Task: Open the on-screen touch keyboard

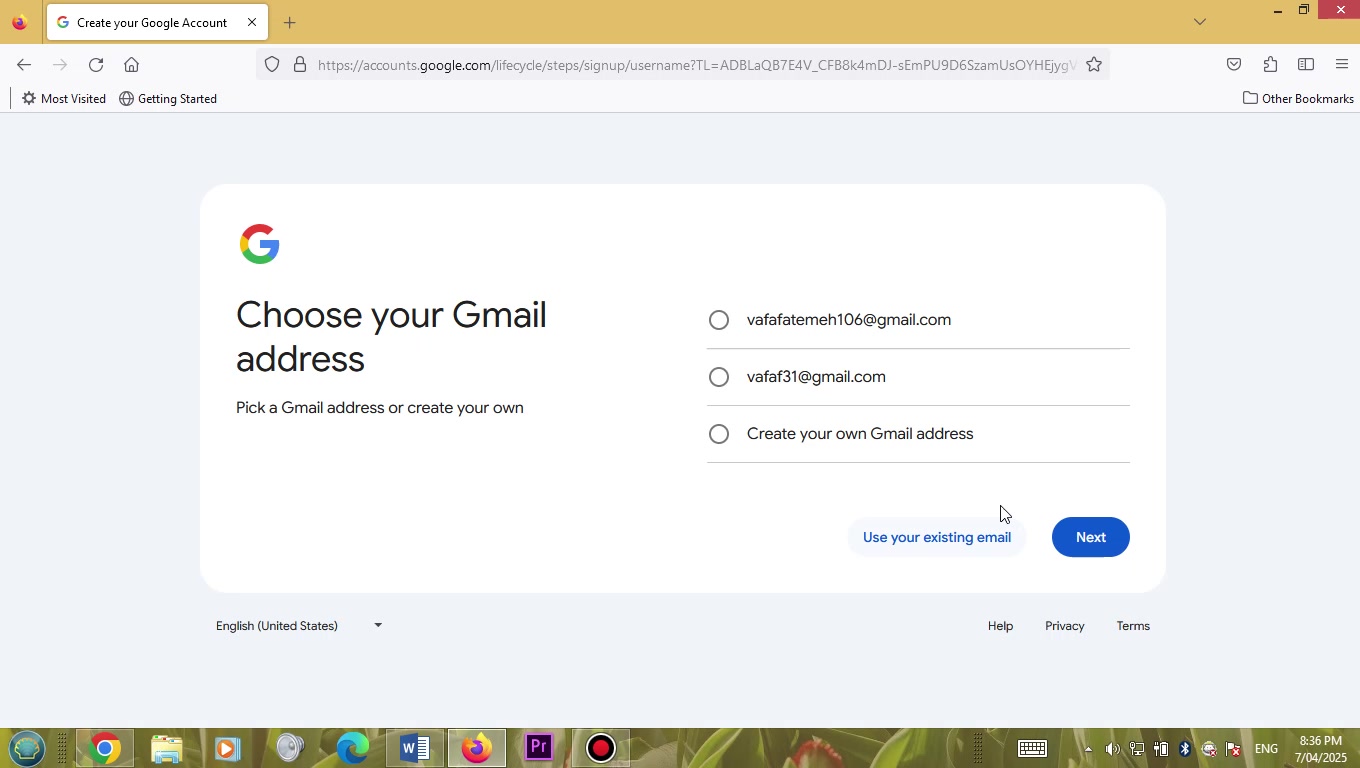Action: (1032, 748)
